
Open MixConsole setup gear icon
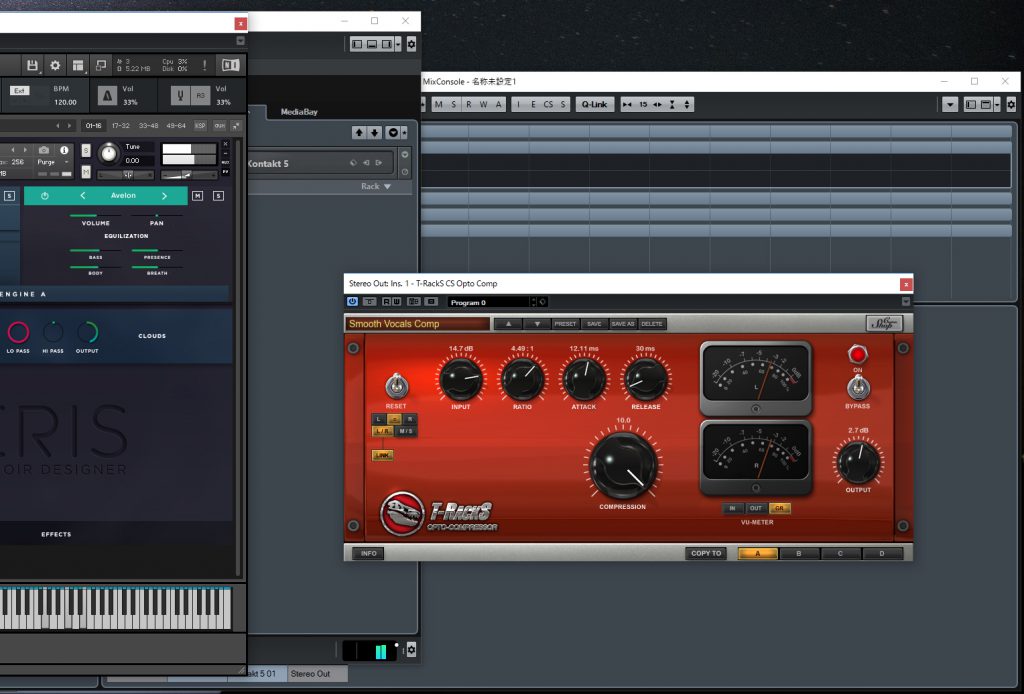click(x=1011, y=104)
